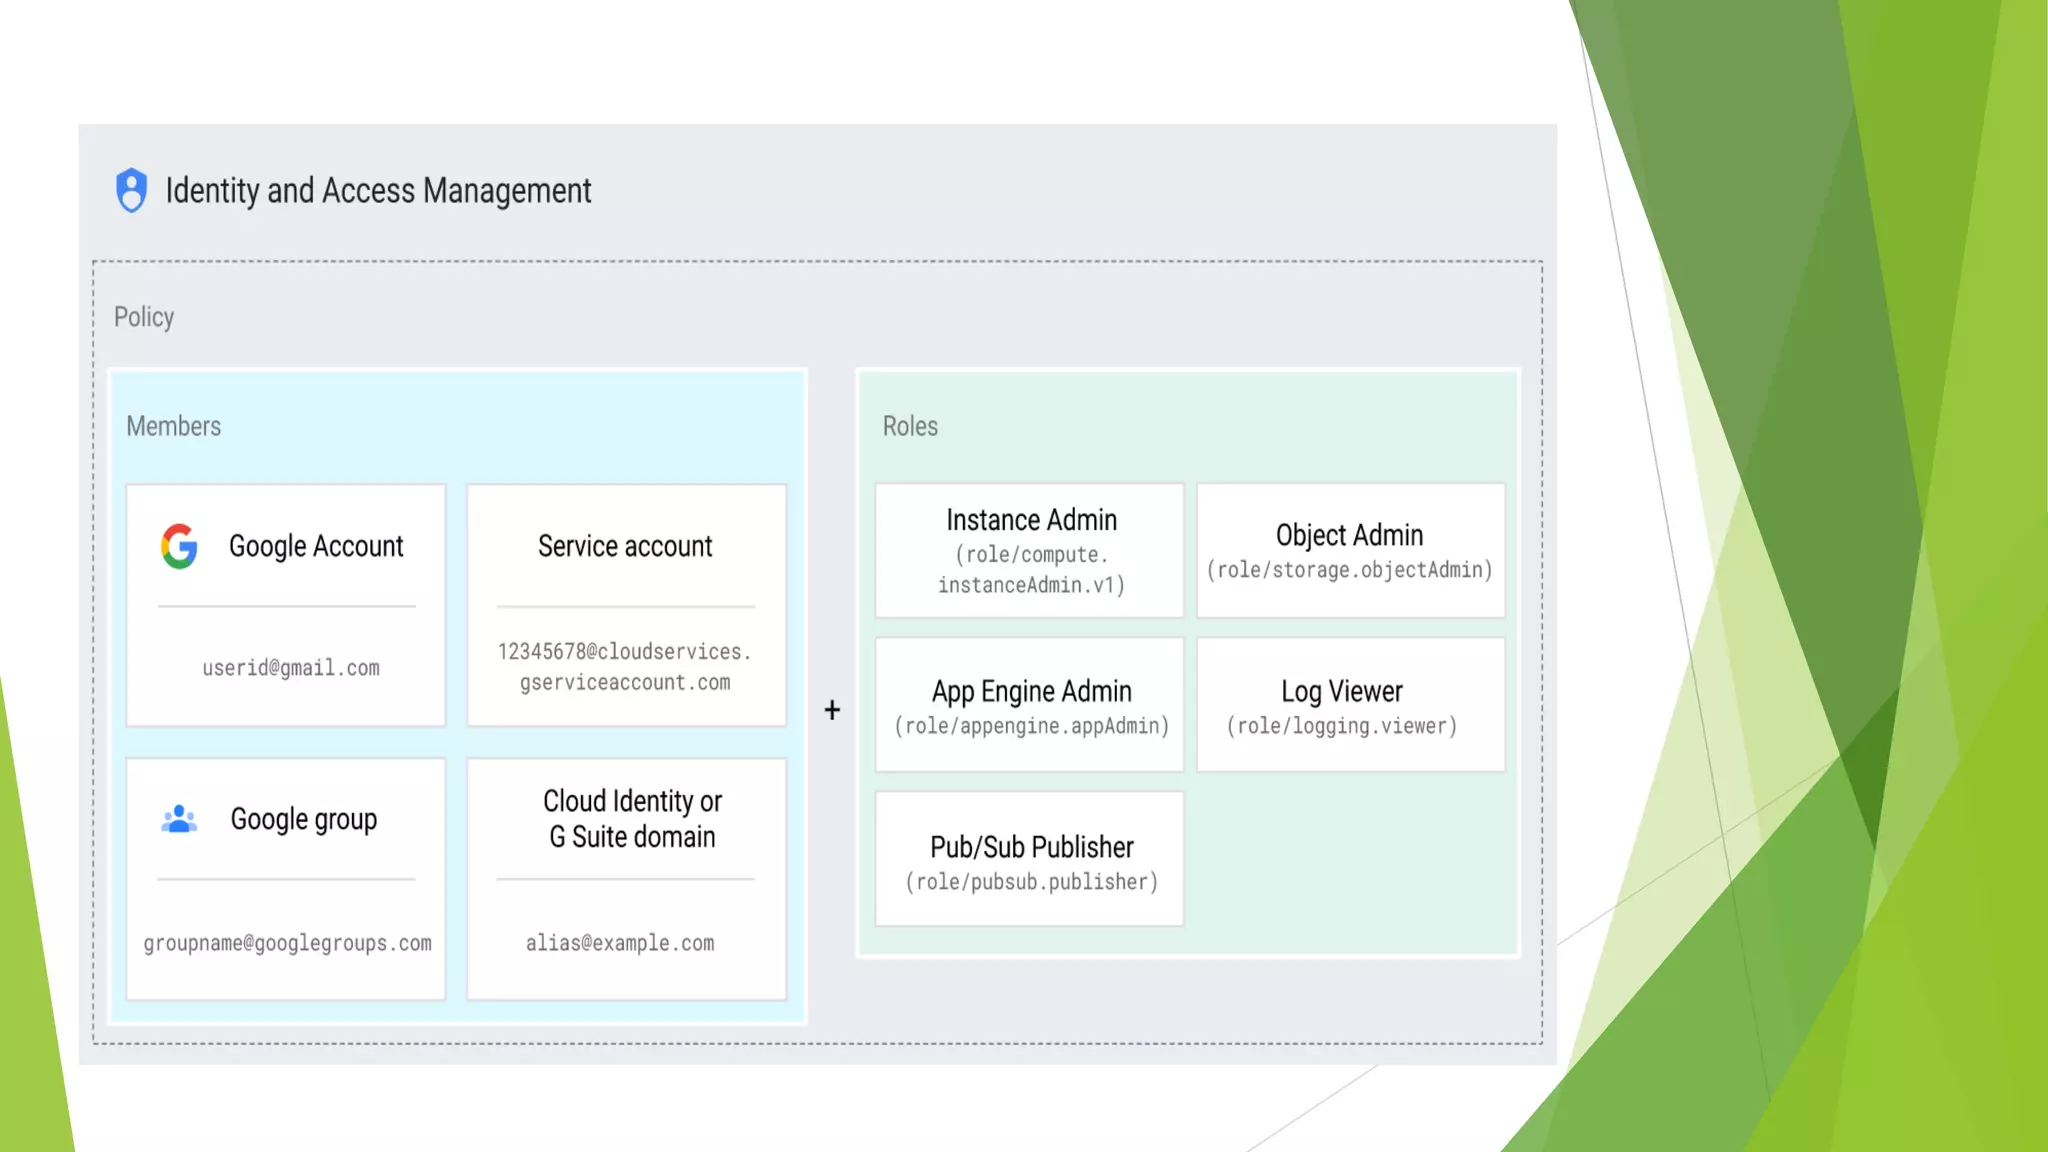Image resolution: width=2048 pixels, height=1152 pixels.
Task: Click the Roles section label
Action: point(910,426)
